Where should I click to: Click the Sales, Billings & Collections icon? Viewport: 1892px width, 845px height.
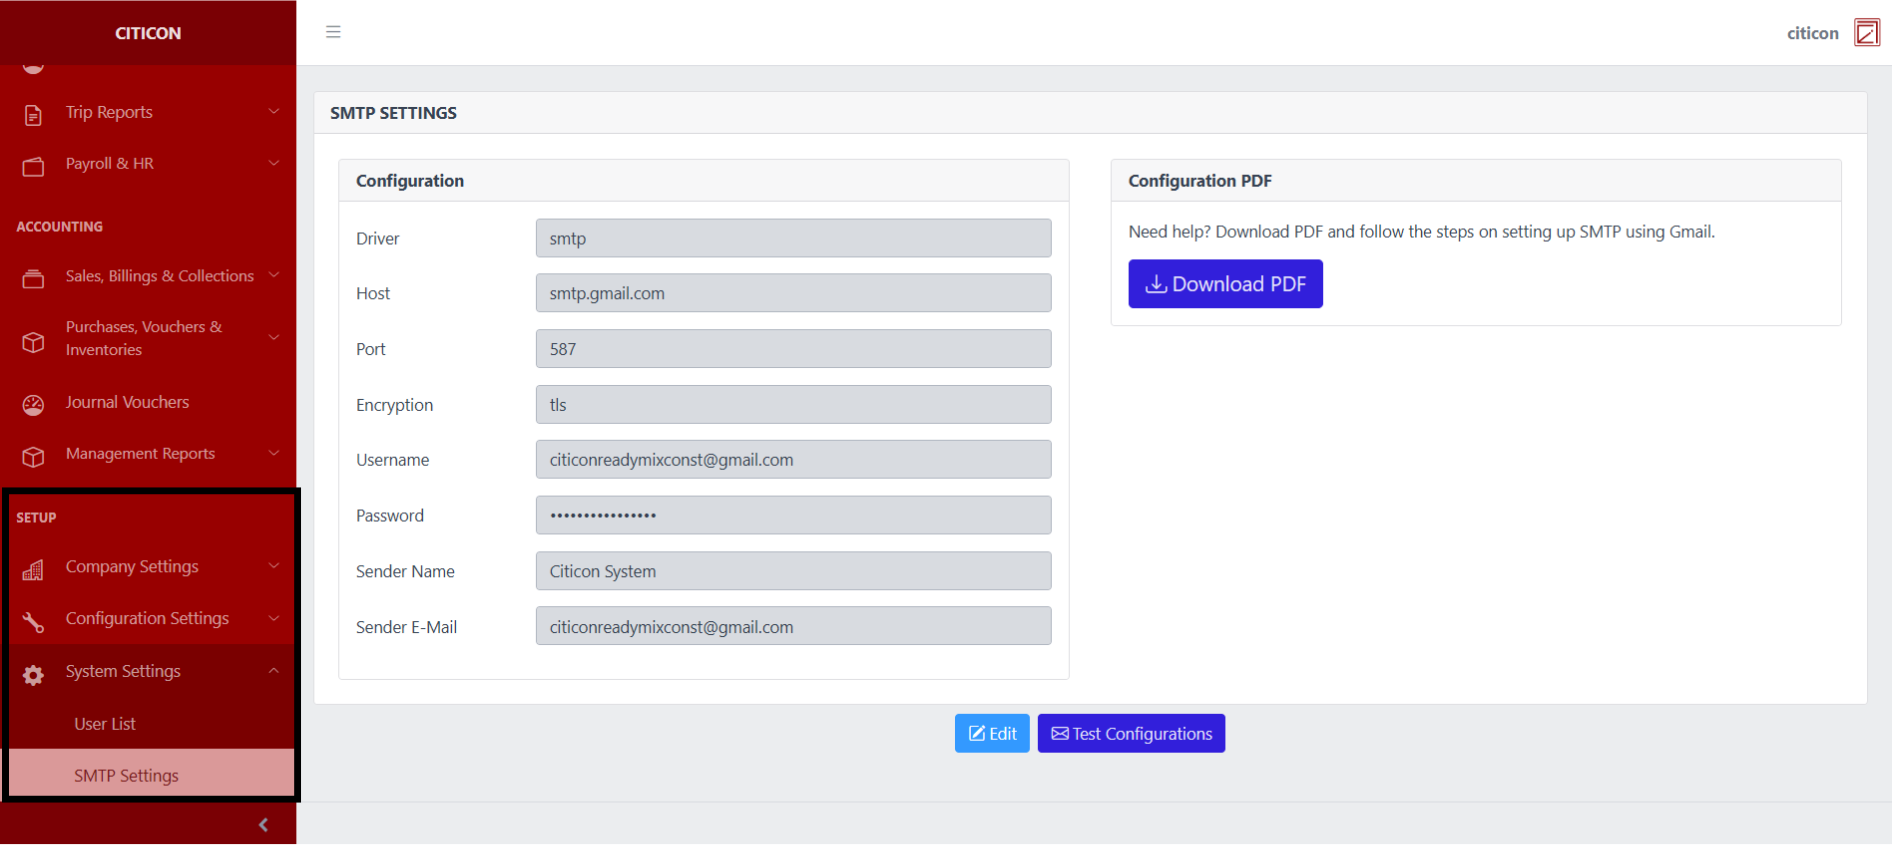[33, 279]
